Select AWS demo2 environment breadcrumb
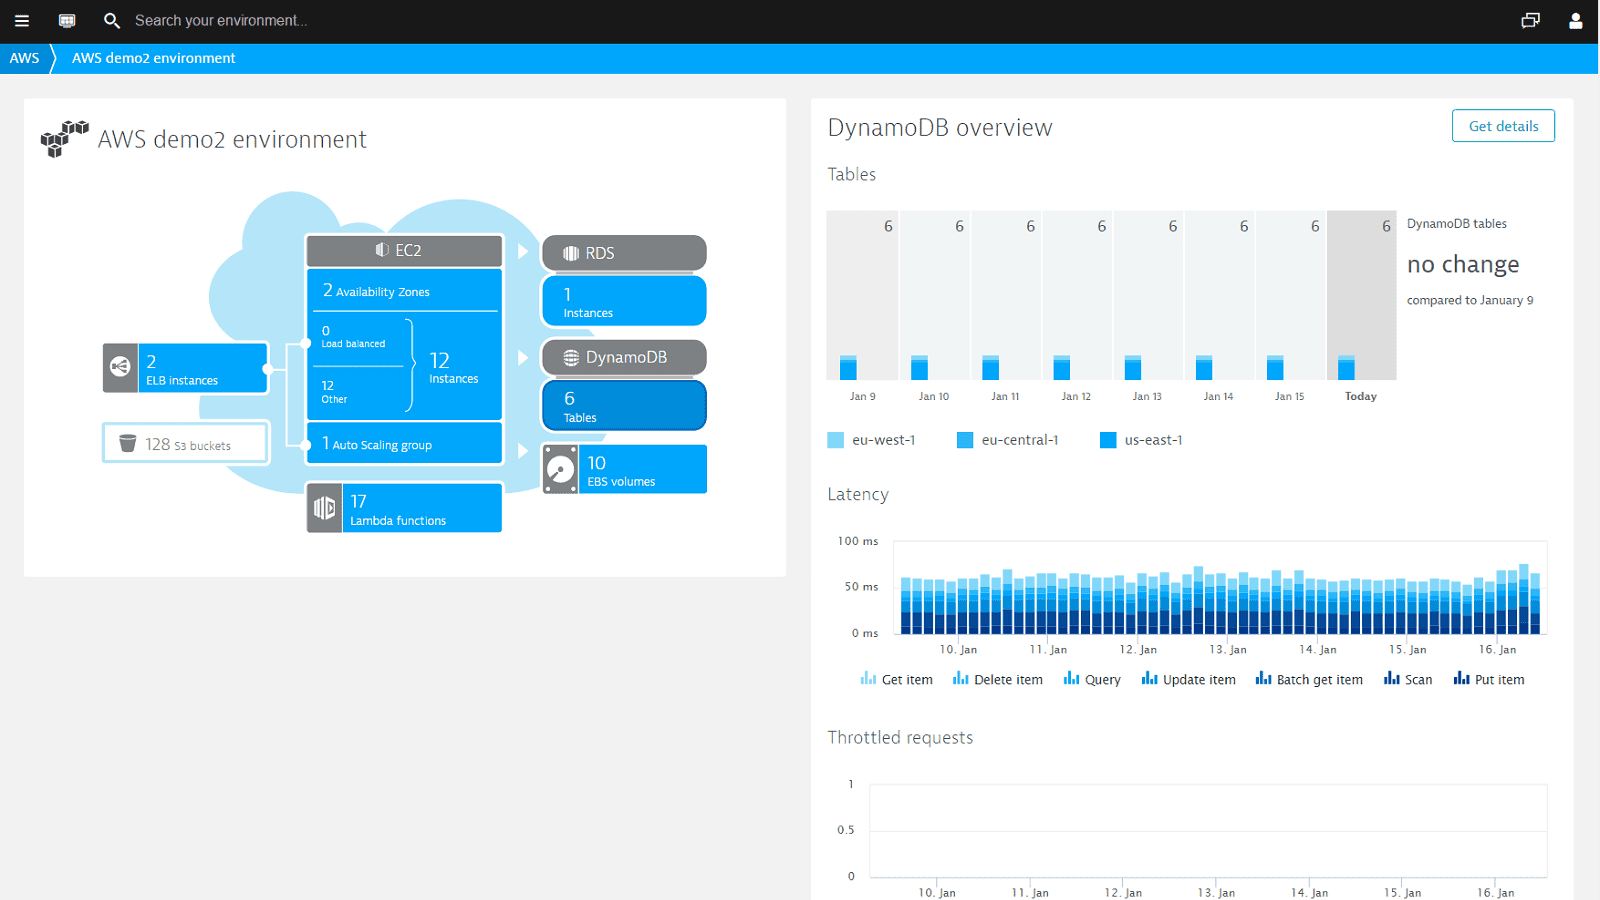This screenshot has height=900, width=1600. coord(153,58)
